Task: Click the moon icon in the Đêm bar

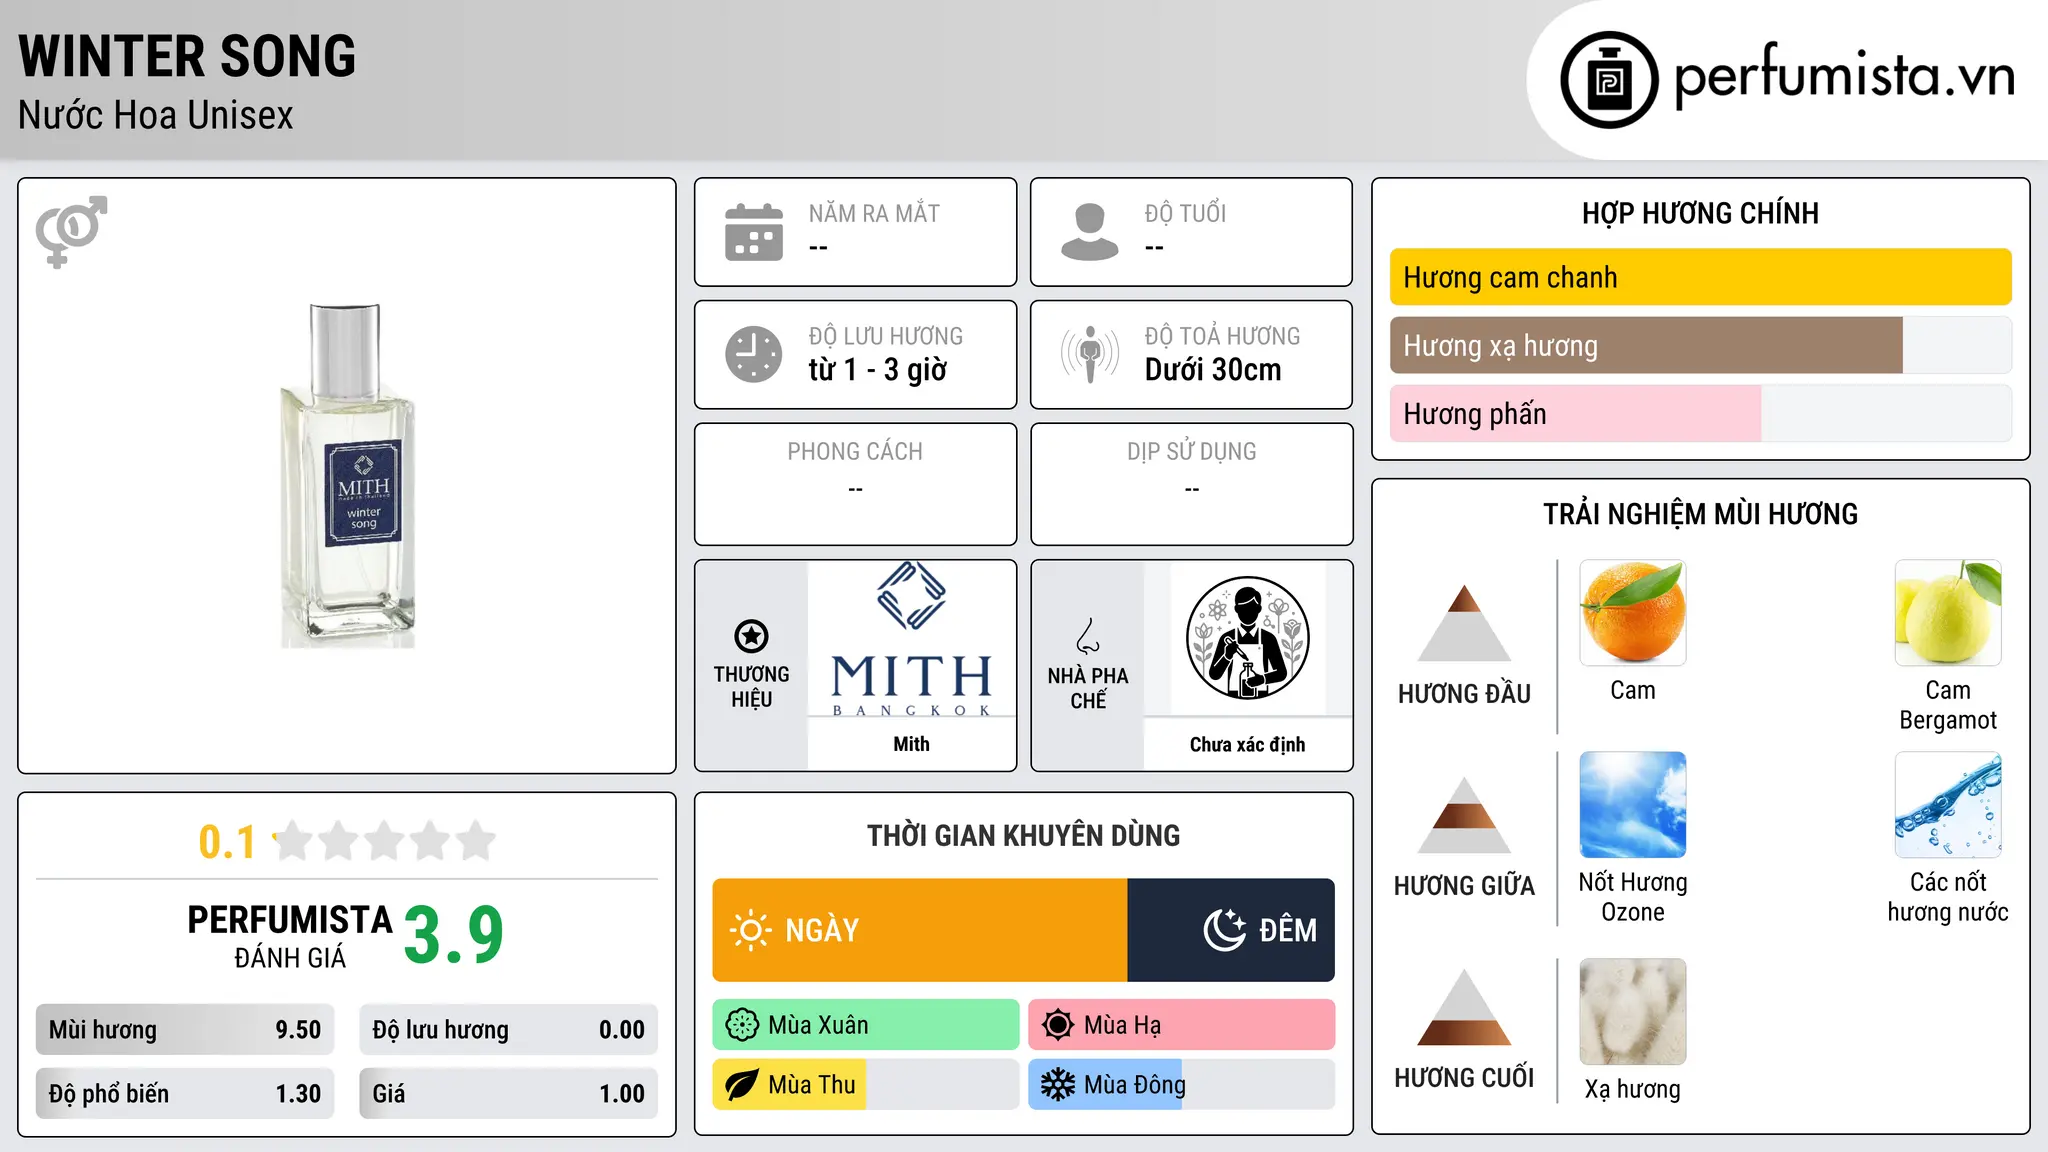Action: [1224, 930]
